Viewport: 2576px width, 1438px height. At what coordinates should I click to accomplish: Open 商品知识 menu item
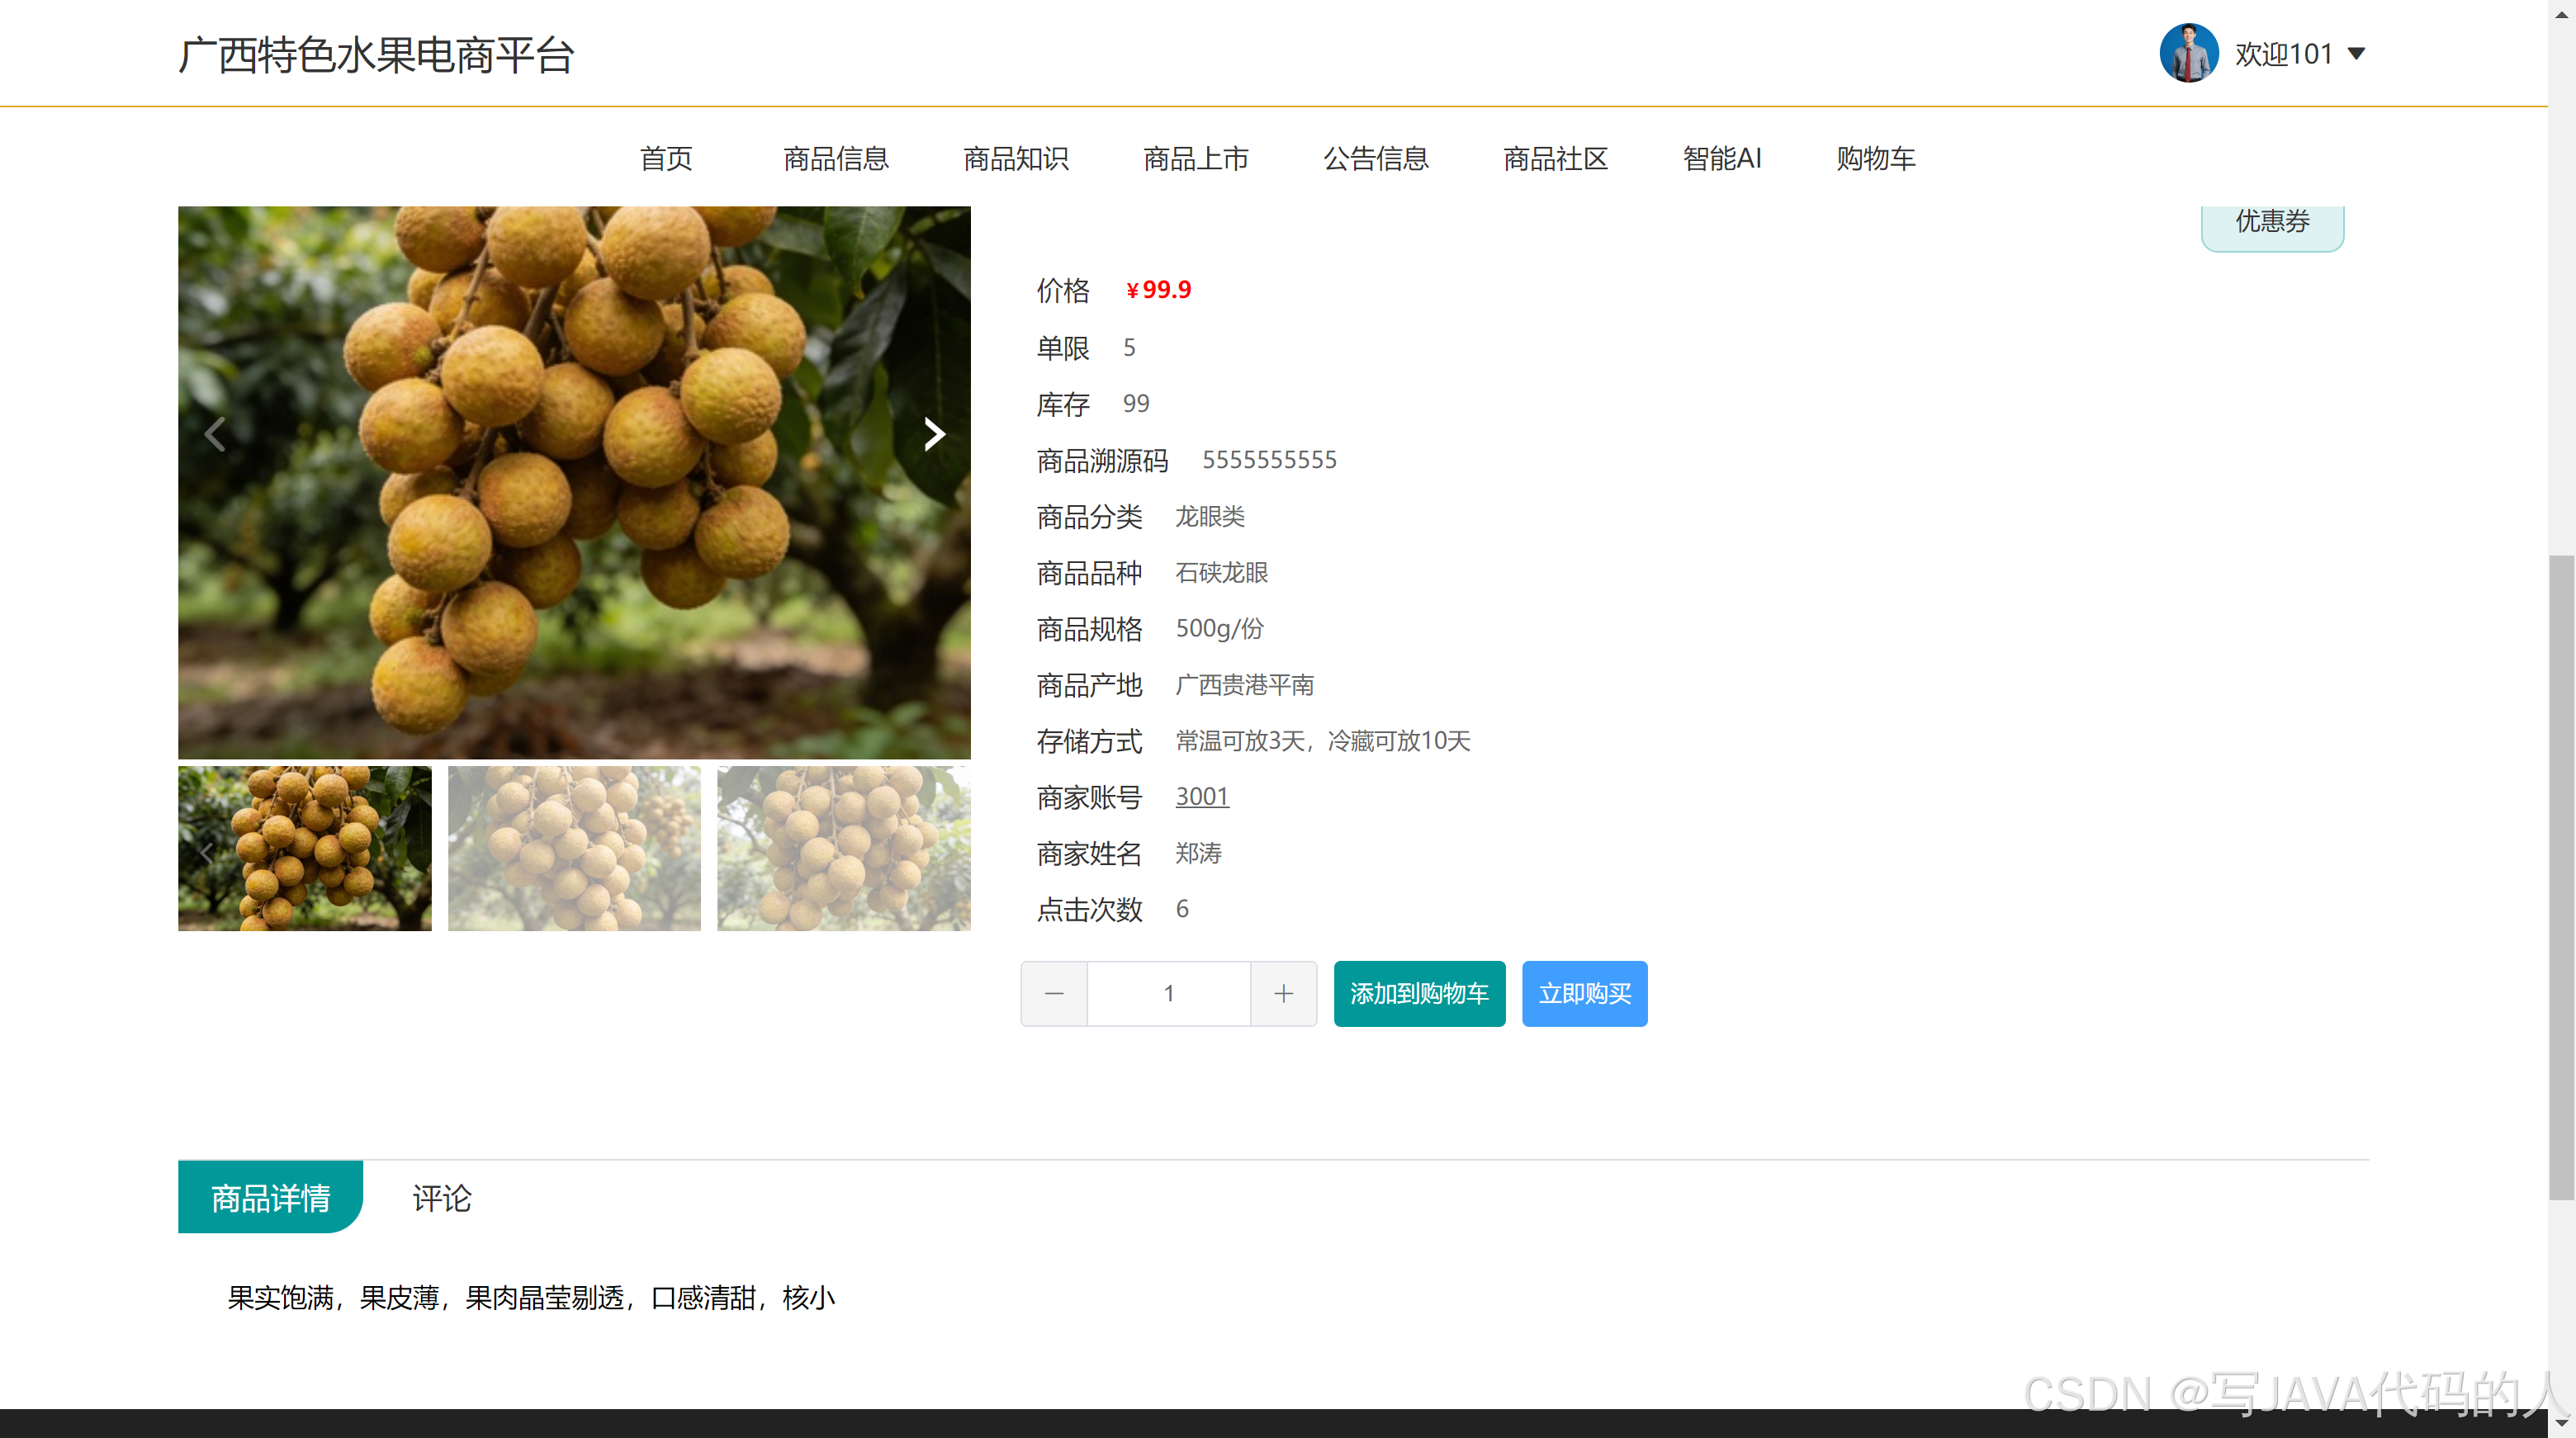click(x=1016, y=158)
